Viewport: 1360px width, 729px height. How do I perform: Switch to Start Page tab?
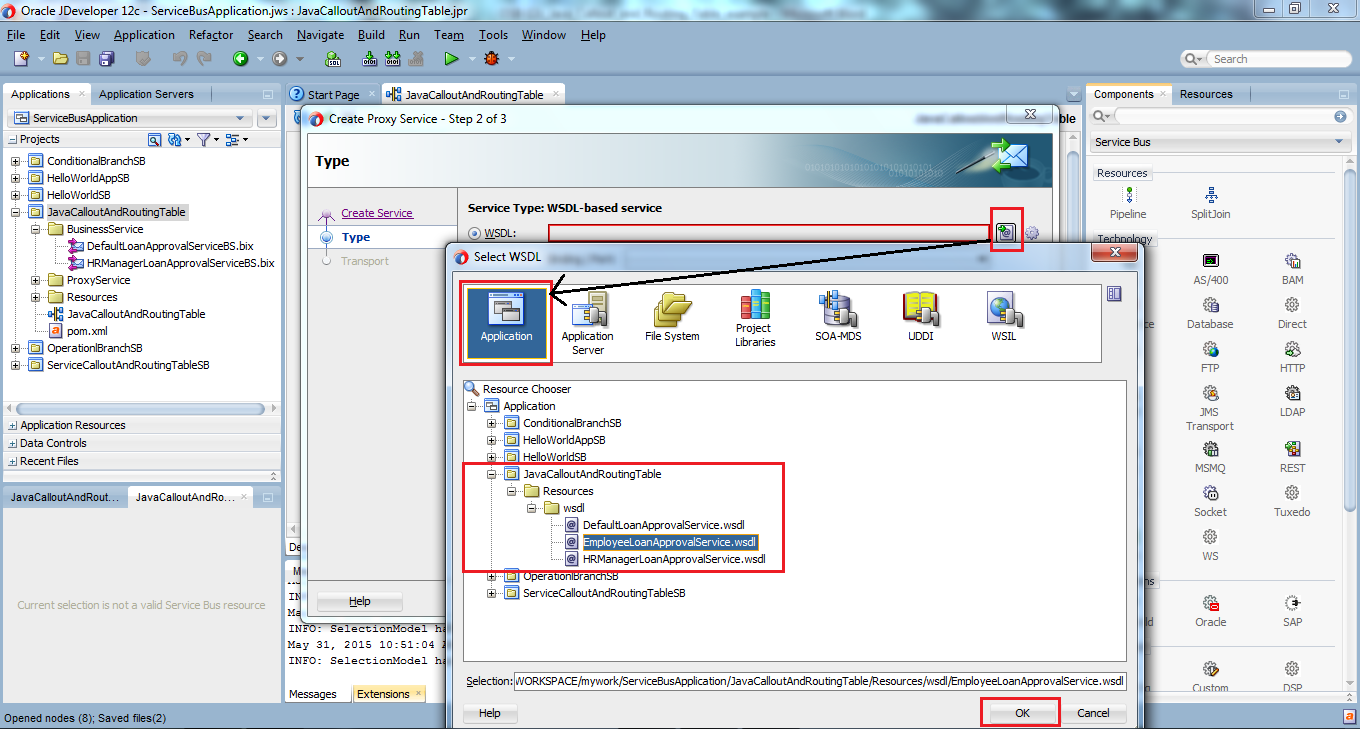click(x=333, y=95)
